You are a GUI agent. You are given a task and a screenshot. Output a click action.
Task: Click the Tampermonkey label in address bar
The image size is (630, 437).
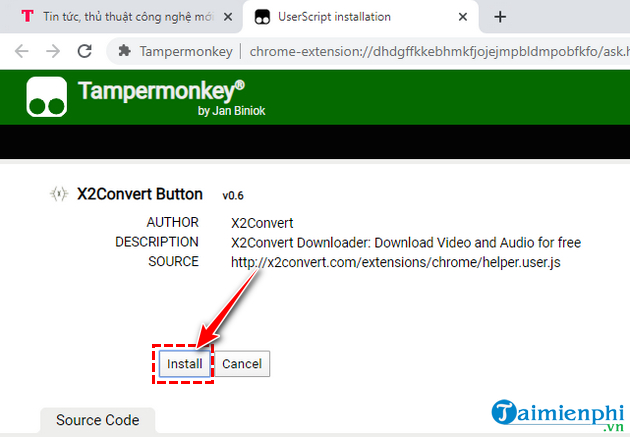(186, 51)
